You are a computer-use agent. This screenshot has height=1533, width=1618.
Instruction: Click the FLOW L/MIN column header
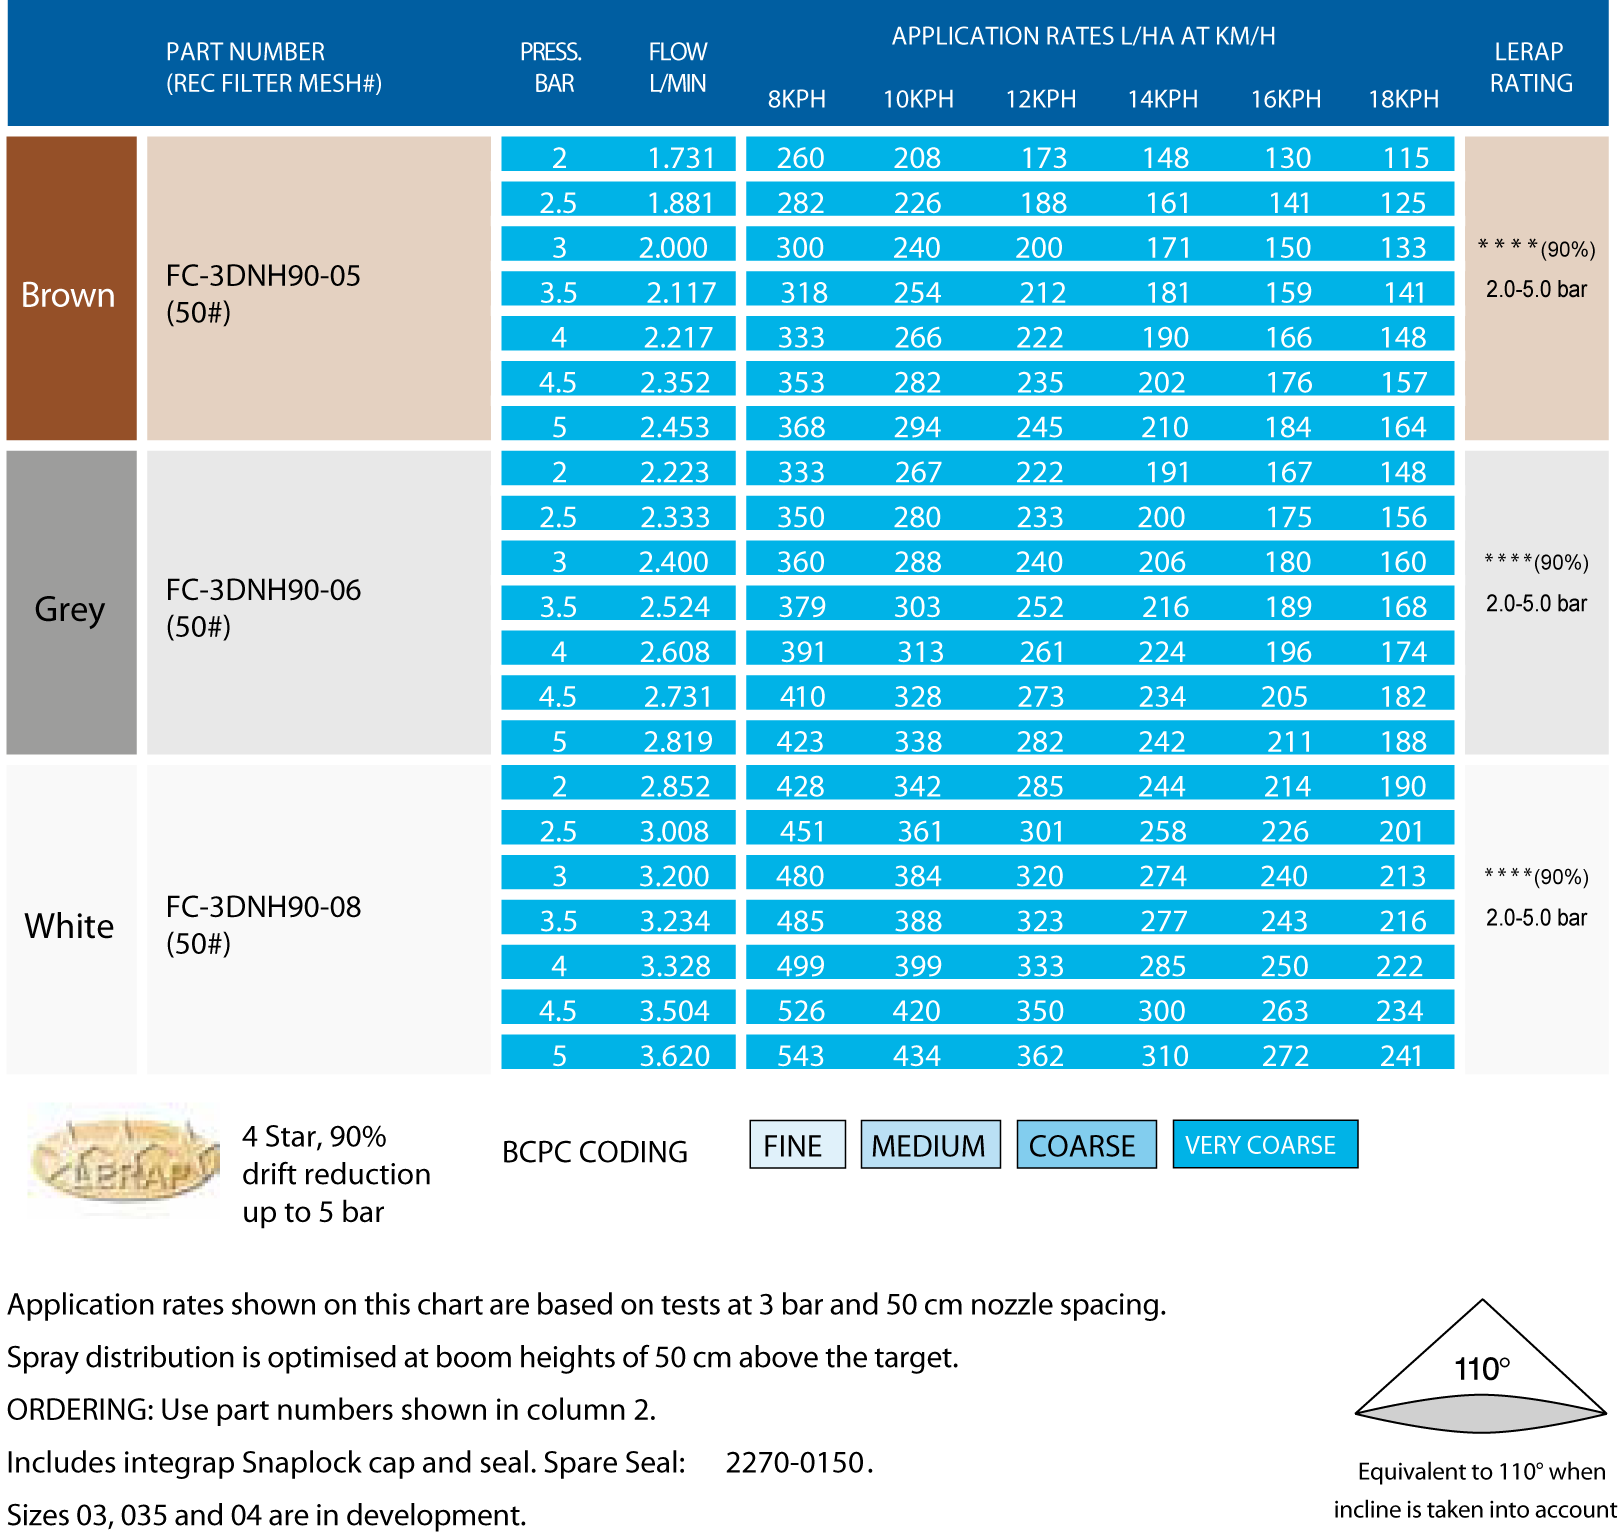(x=677, y=67)
